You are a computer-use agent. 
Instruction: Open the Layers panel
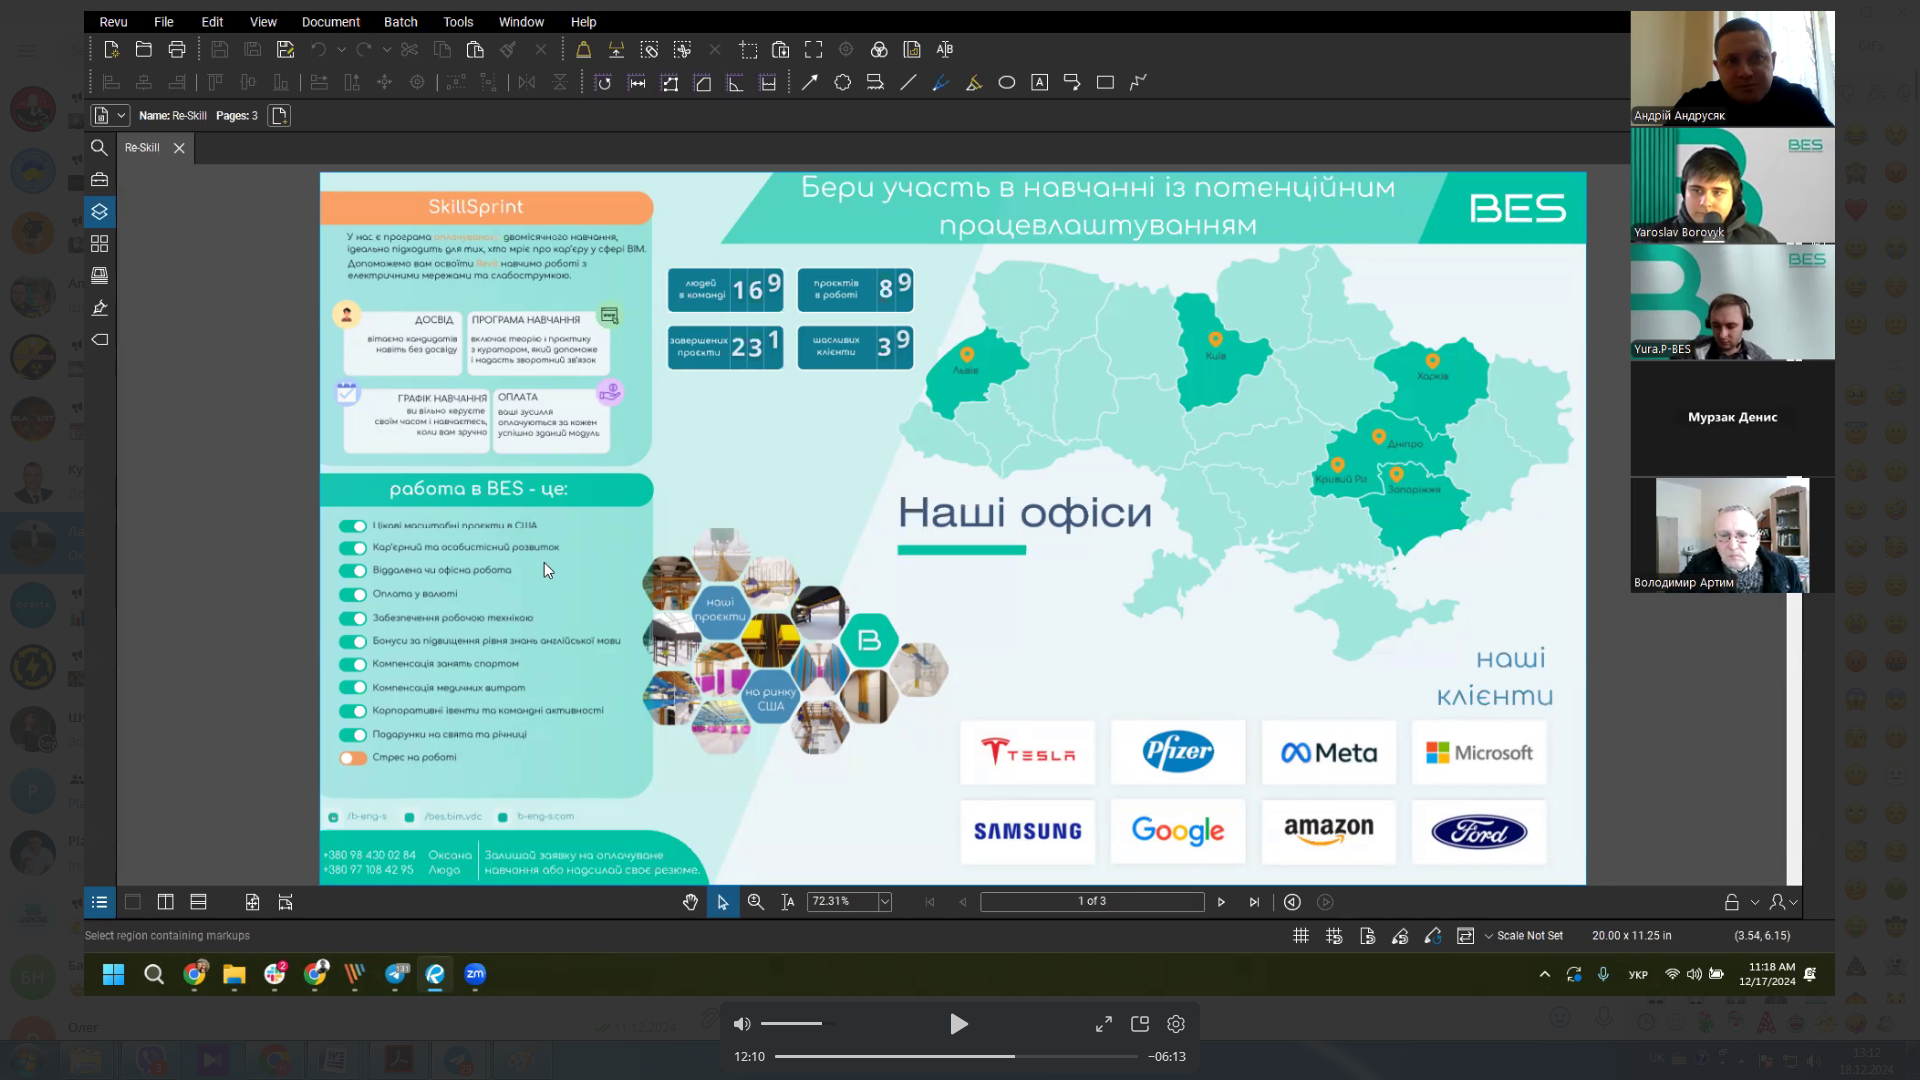(99, 211)
